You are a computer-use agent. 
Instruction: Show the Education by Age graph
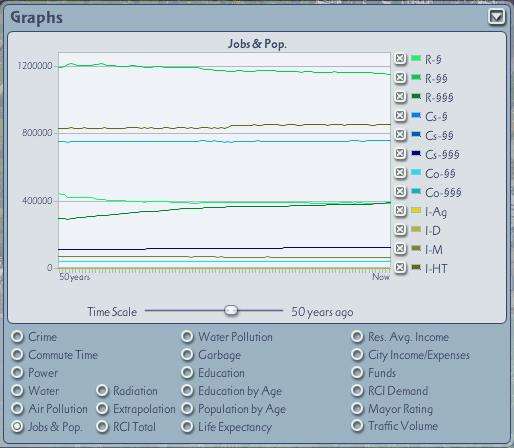[187, 390]
